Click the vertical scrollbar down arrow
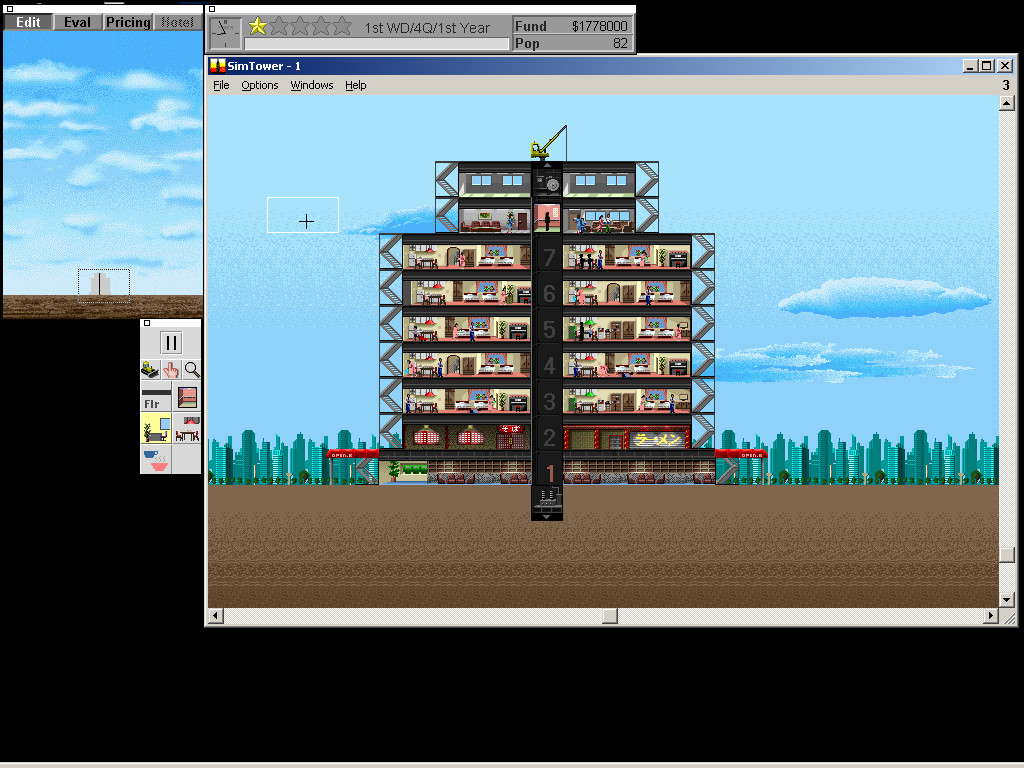The image size is (1024, 768). coord(1006,600)
